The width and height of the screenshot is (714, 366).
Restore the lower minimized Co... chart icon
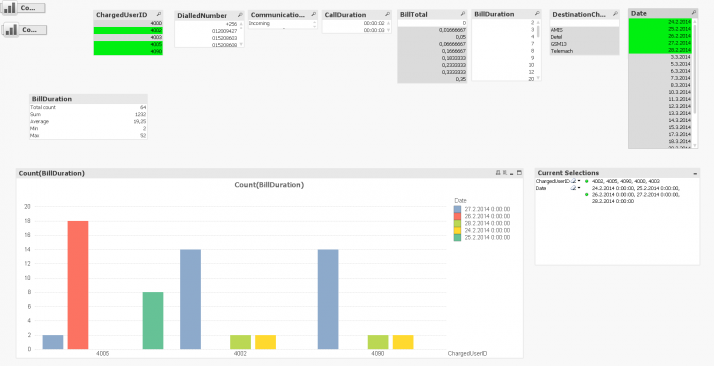pyautogui.click(x=24, y=30)
